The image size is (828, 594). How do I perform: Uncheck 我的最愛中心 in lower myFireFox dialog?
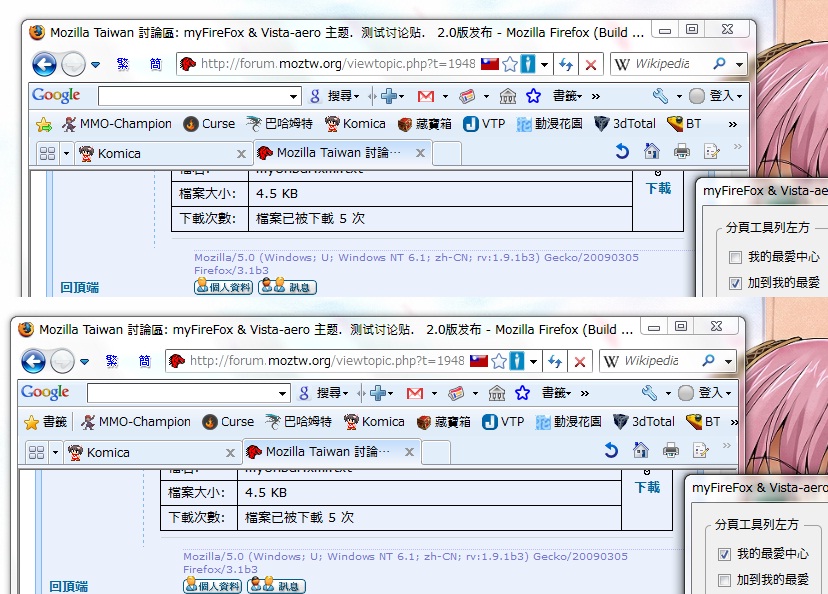tap(724, 554)
